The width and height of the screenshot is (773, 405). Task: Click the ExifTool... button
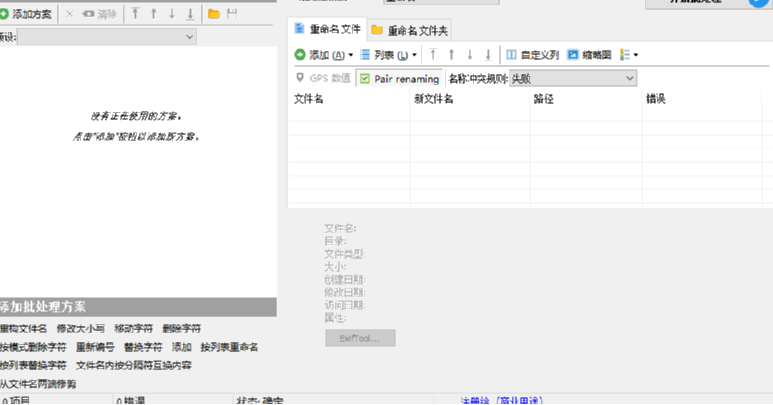pyautogui.click(x=360, y=338)
